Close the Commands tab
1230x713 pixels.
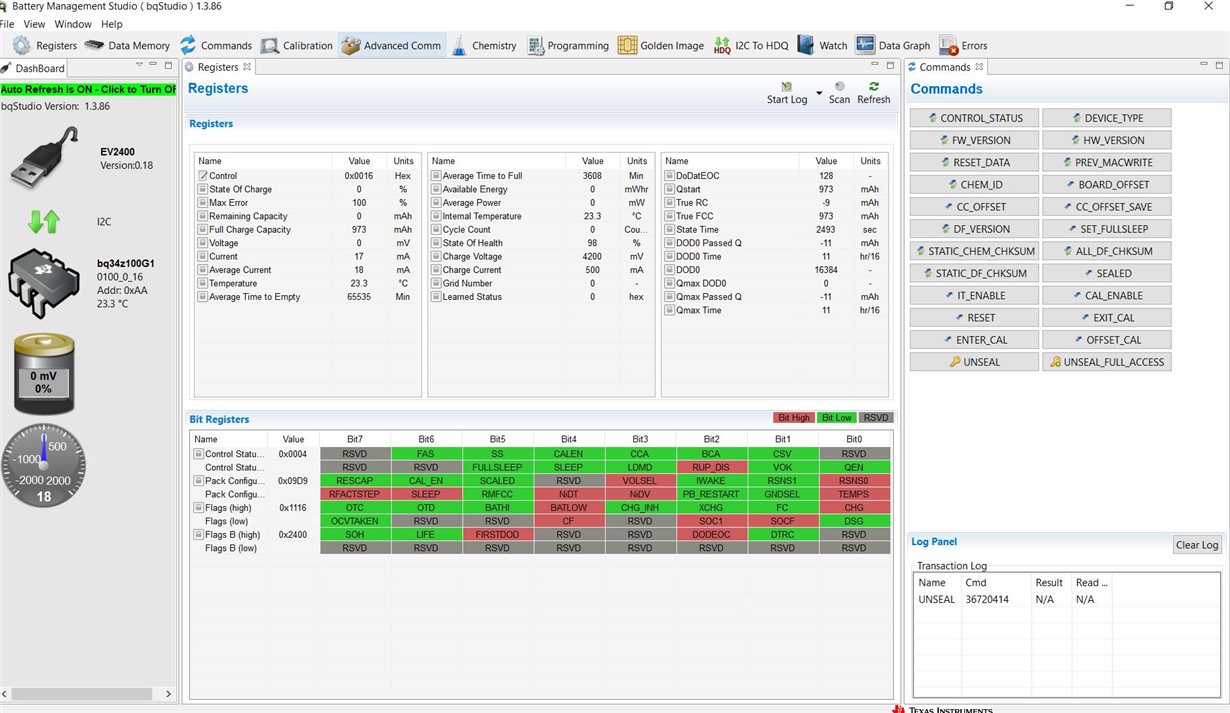[980, 67]
